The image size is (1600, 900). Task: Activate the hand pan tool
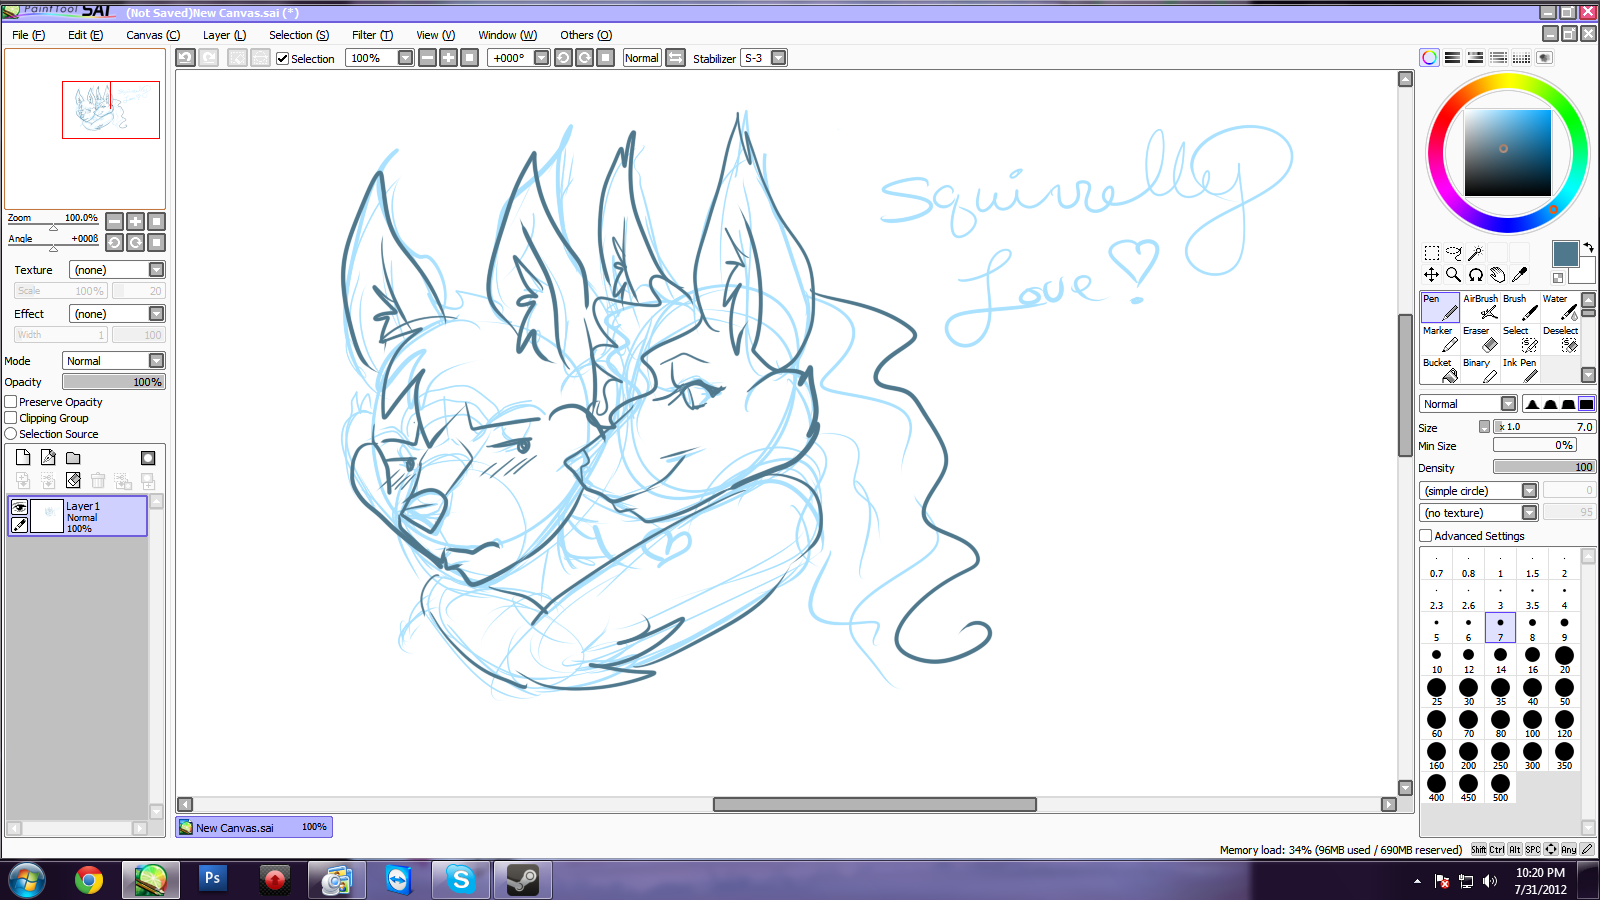[x=1498, y=274]
